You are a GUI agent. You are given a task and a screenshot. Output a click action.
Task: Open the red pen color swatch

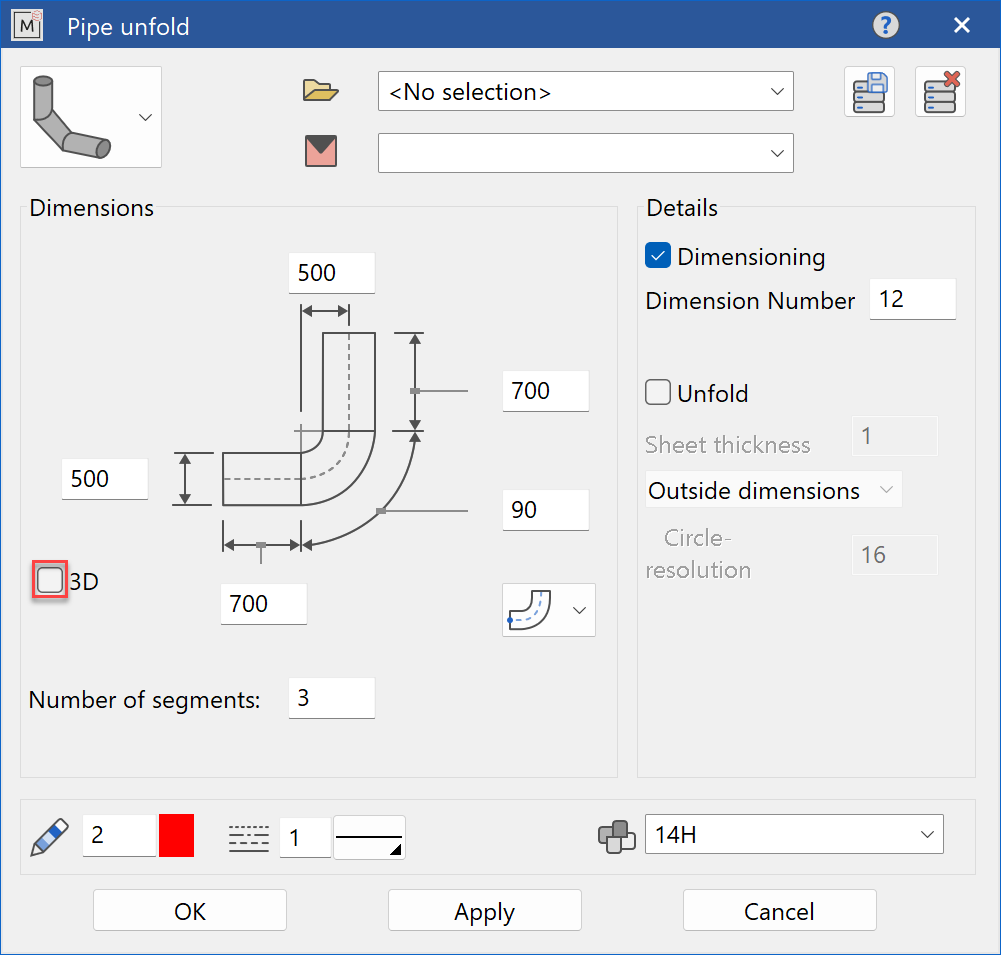coord(176,835)
